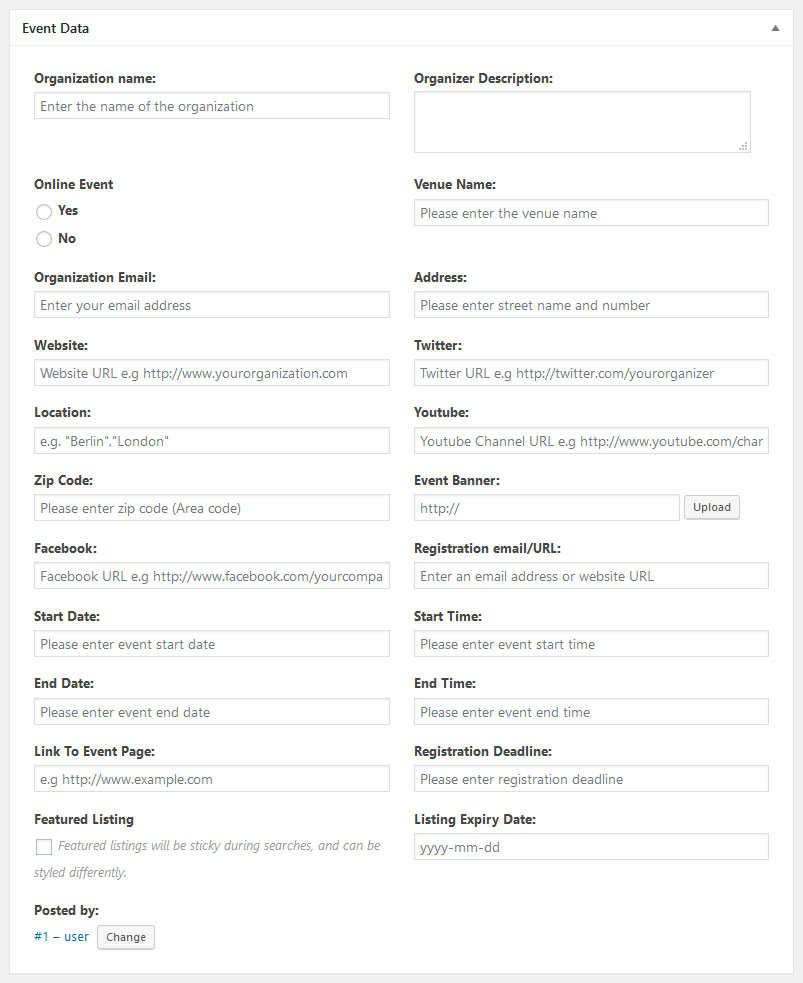Image resolution: width=803 pixels, height=983 pixels.
Task: Grab the Organizer Description resize handle
Action: pyautogui.click(x=743, y=146)
